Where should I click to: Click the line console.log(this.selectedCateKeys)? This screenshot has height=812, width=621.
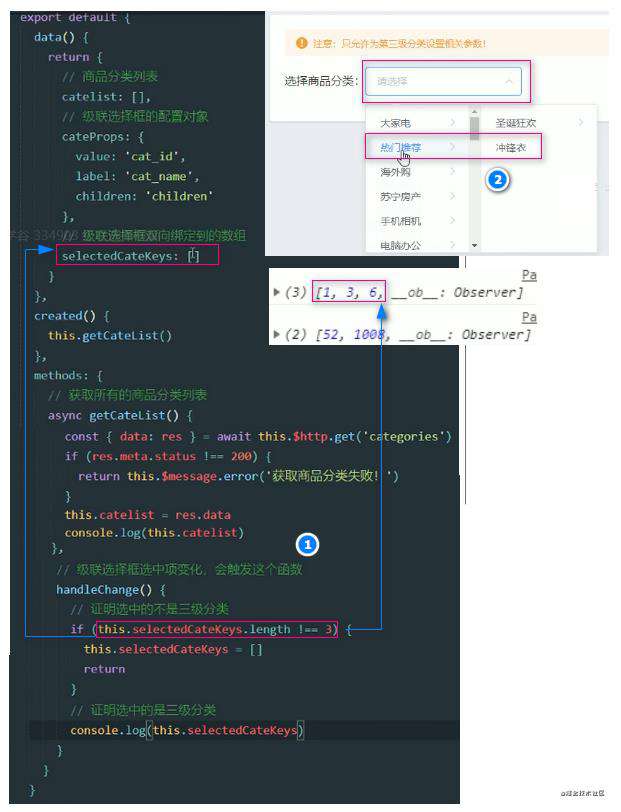tap(187, 730)
